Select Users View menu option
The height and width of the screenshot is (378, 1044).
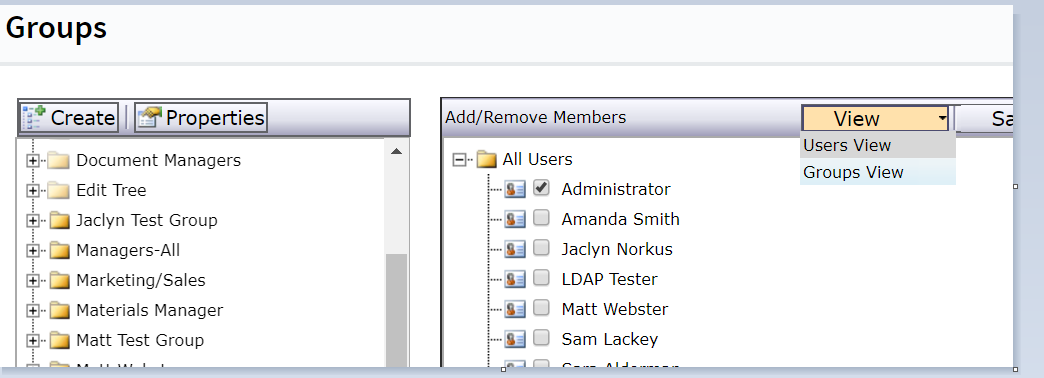(x=878, y=145)
